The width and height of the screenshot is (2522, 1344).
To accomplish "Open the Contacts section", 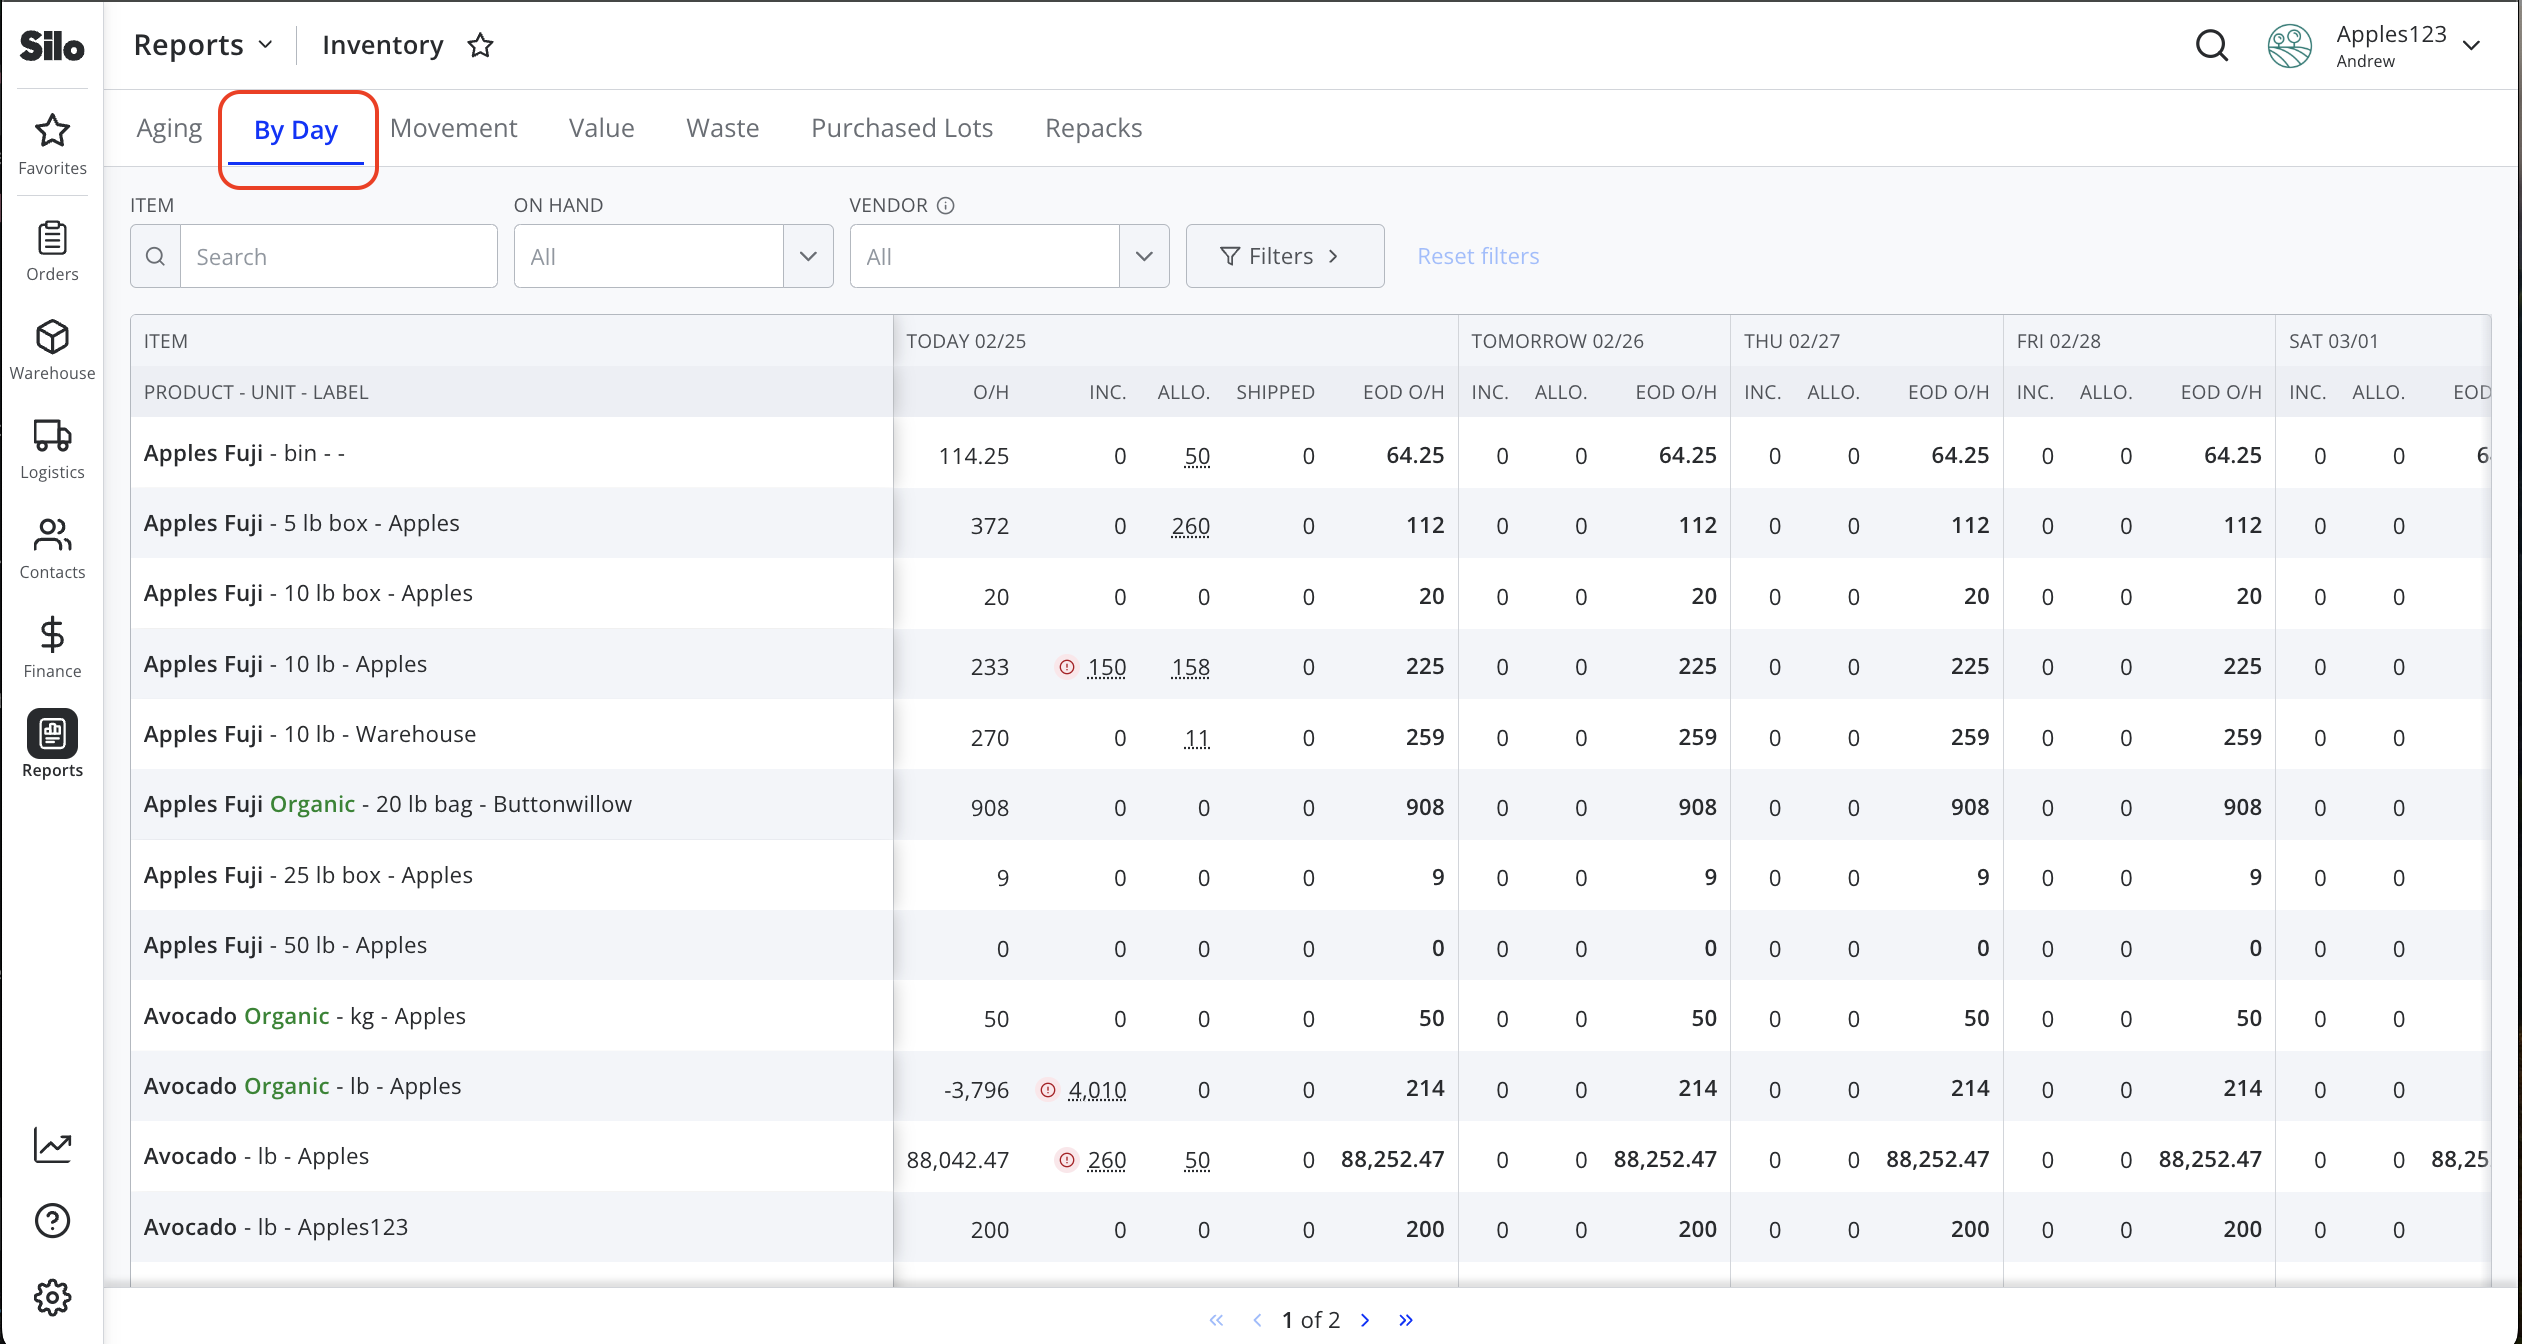I will 52,548.
